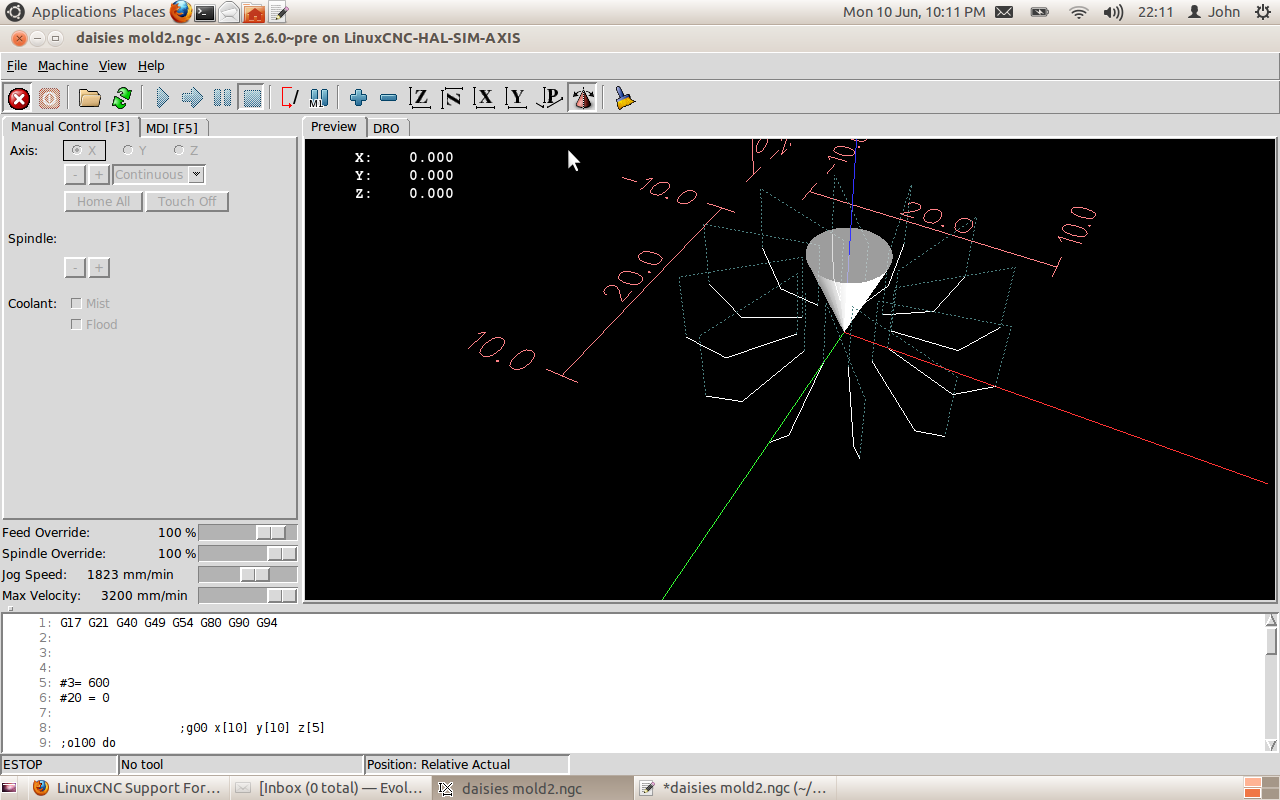Open the Applications menu
Image resolution: width=1280 pixels, height=800 pixels.
tap(74, 12)
